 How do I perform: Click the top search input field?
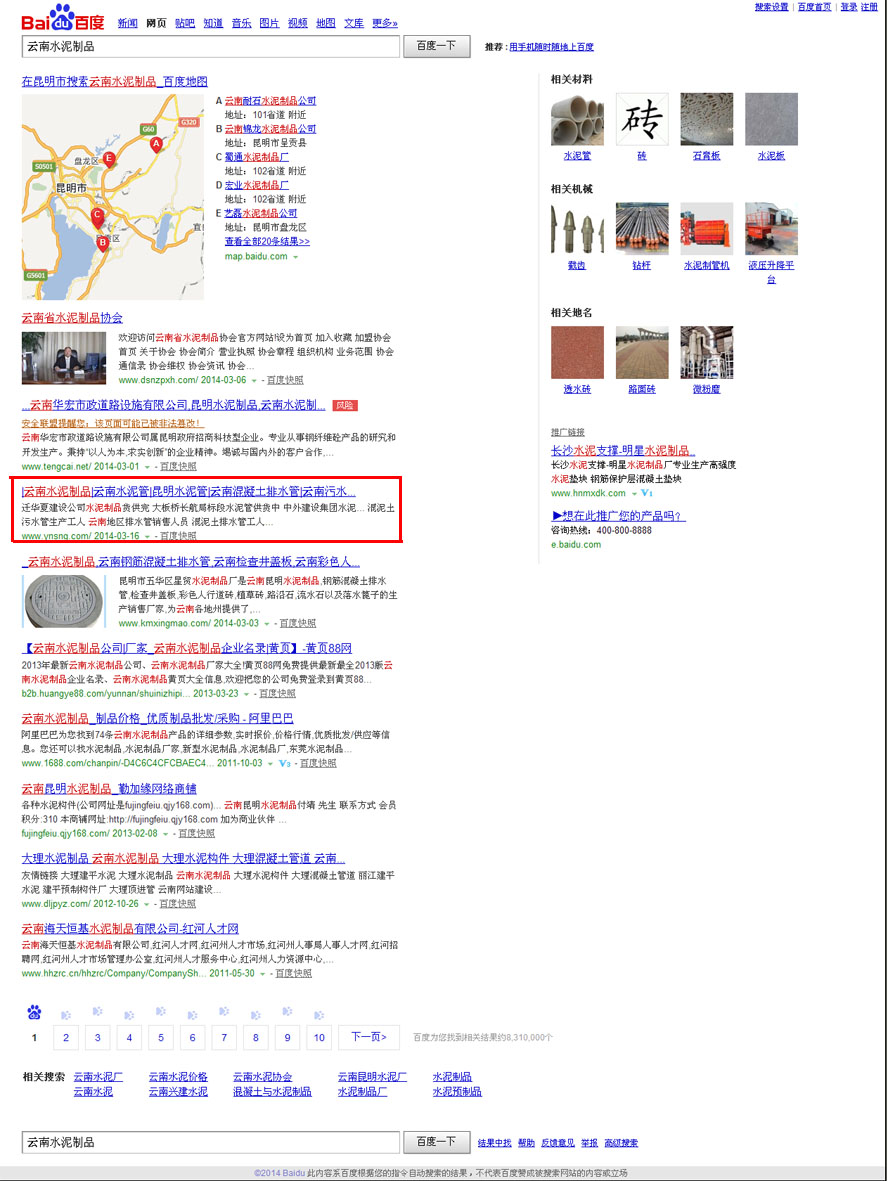click(x=210, y=46)
